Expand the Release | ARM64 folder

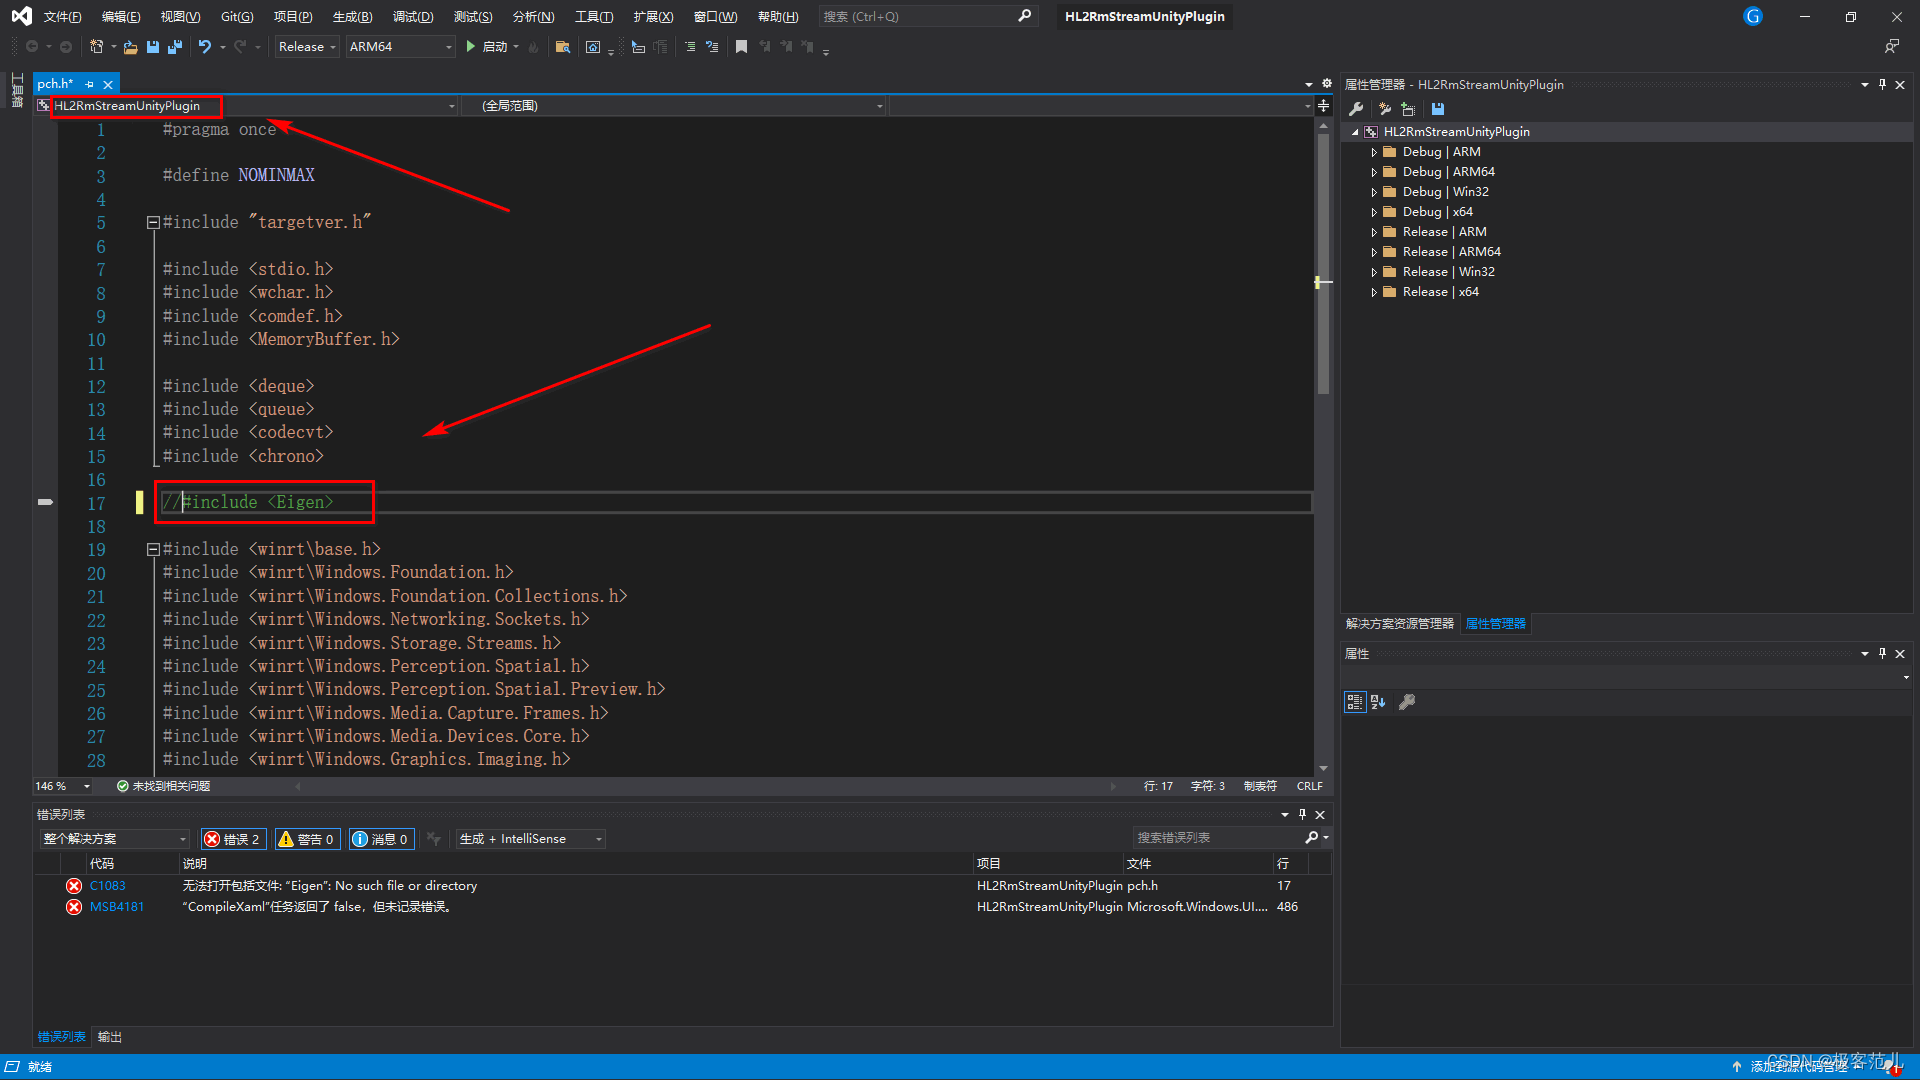pyautogui.click(x=1374, y=252)
